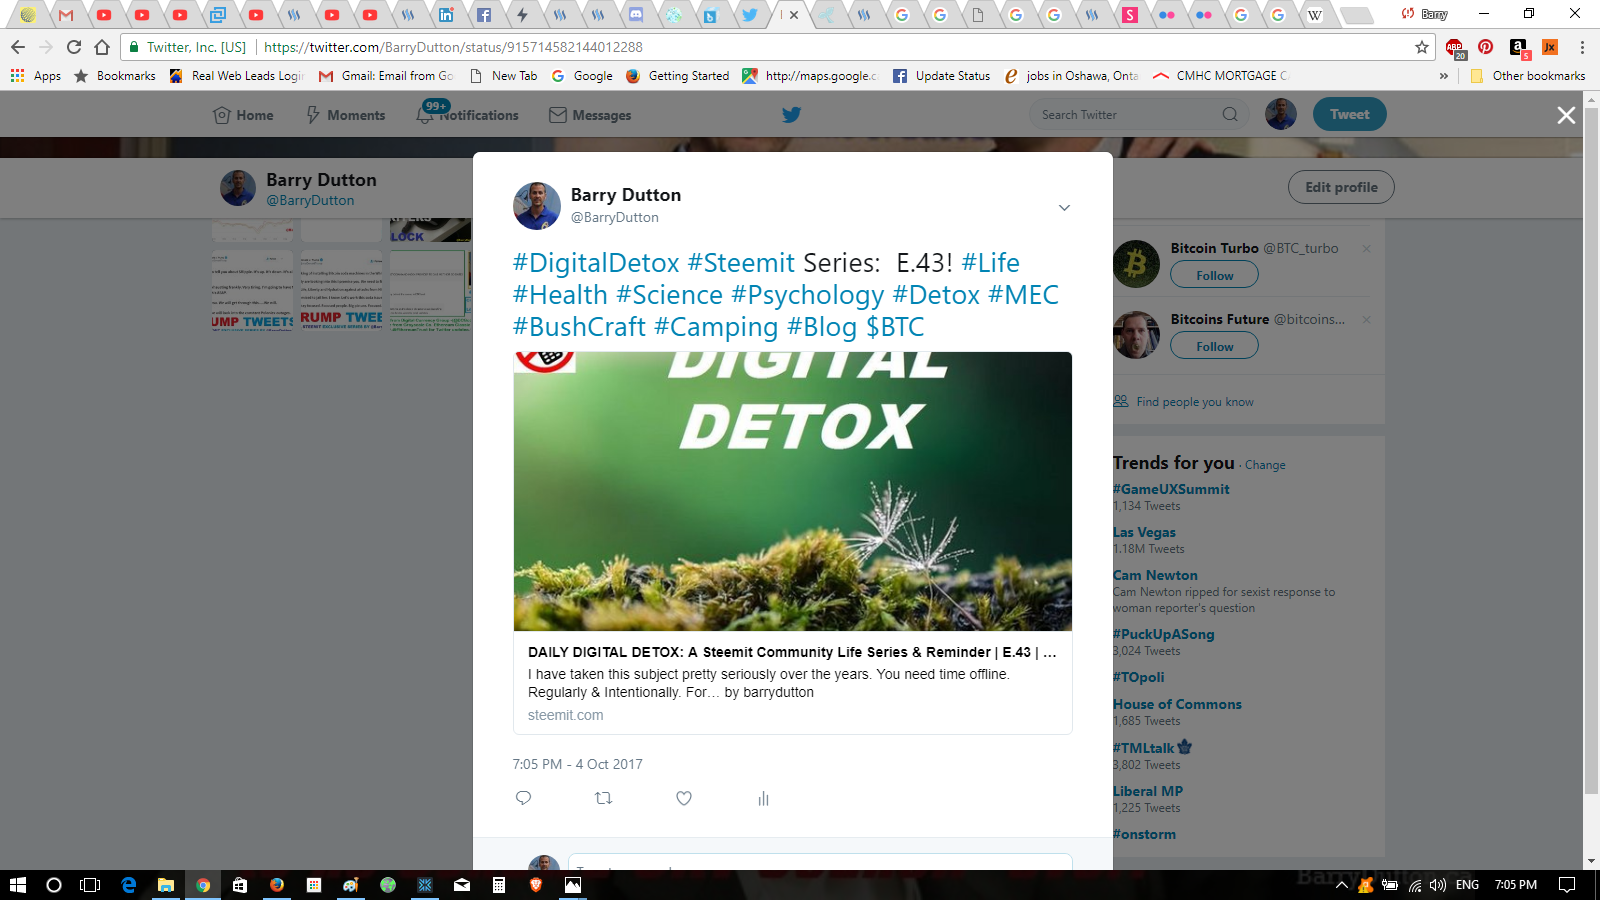The image size is (1600, 900).
Task: Open Firefox from the taskbar
Action: click(x=277, y=885)
